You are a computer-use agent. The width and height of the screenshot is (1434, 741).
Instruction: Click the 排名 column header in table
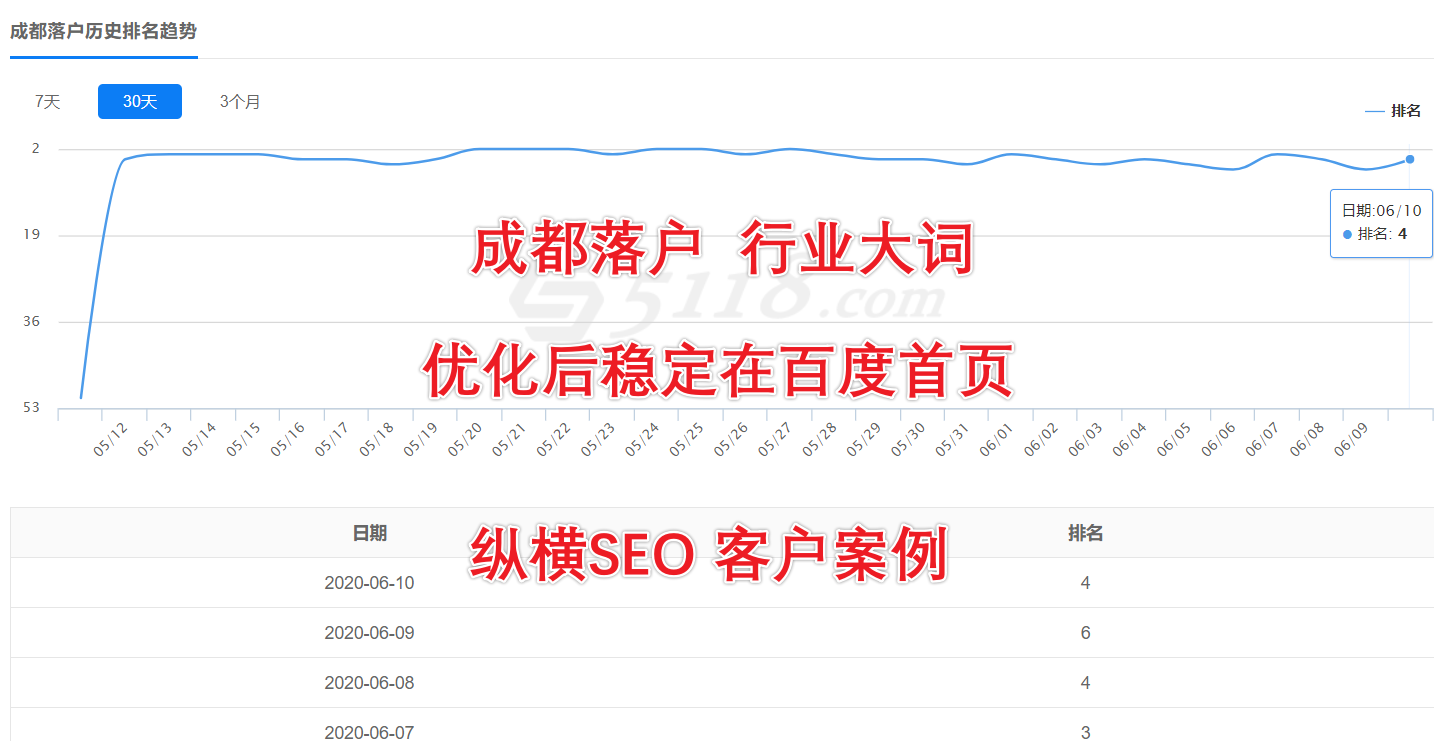pos(1085,533)
